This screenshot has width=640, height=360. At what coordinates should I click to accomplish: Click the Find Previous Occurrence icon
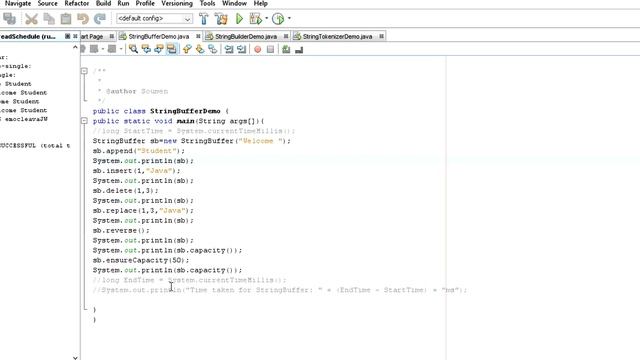point(146,49)
